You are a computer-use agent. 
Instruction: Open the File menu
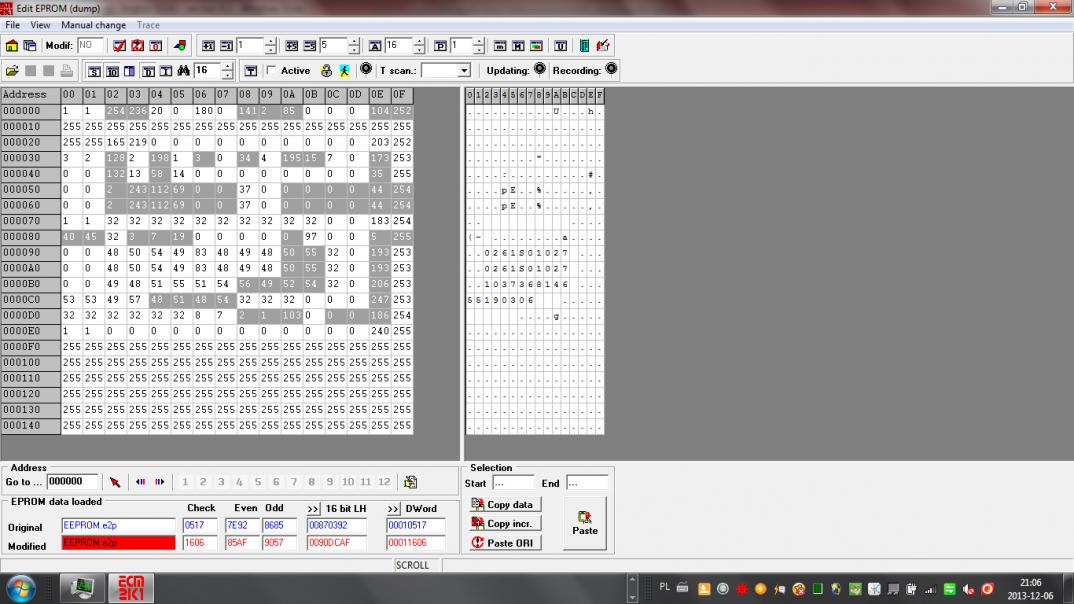(x=13, y=25)
